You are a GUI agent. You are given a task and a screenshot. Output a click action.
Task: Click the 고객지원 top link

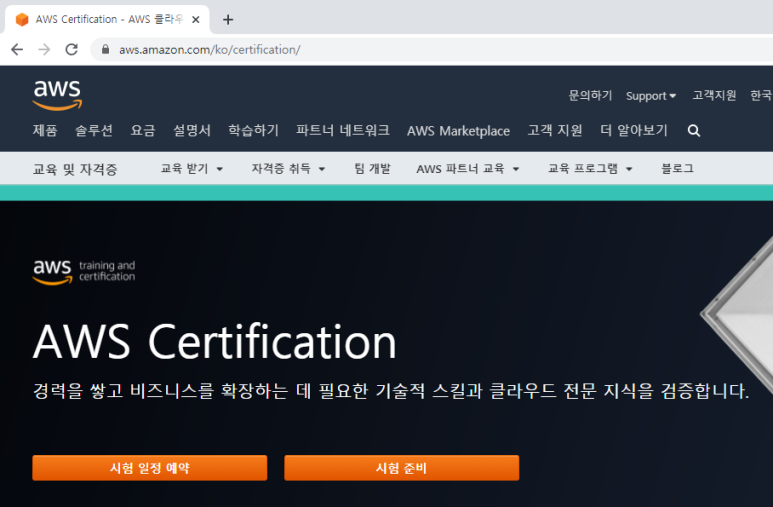(714, 95)
